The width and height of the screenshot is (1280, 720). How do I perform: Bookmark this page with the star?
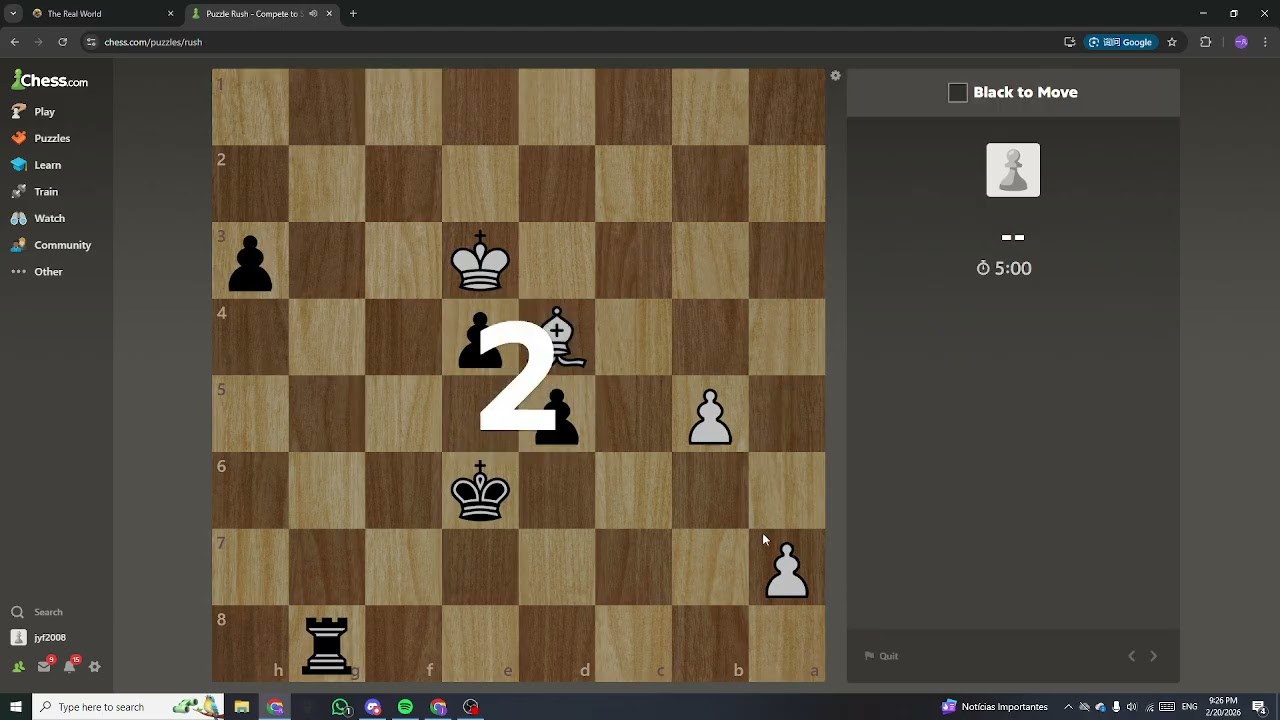point(1172,42)
